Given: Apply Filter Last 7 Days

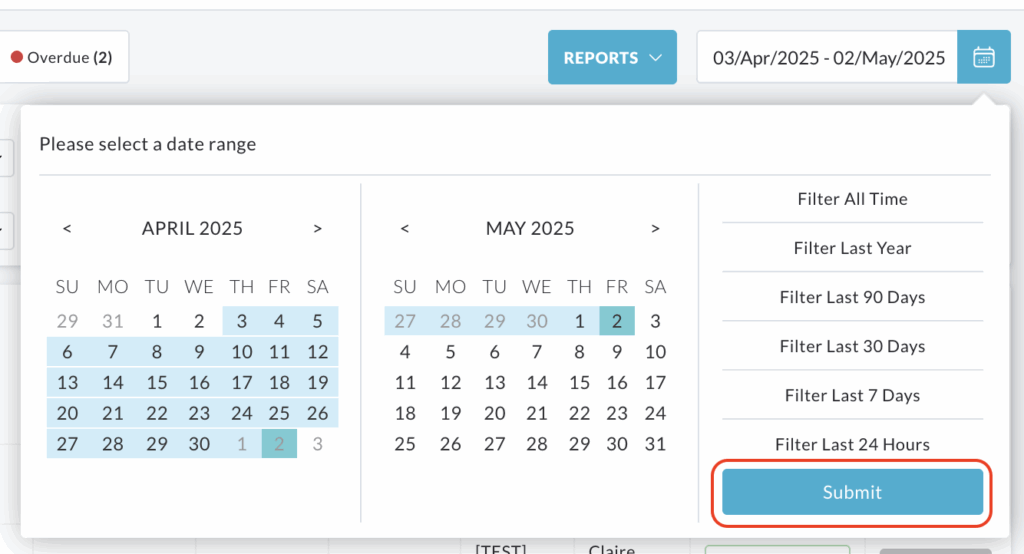Looking at the screenshot, I should click(x=852, y=395).
